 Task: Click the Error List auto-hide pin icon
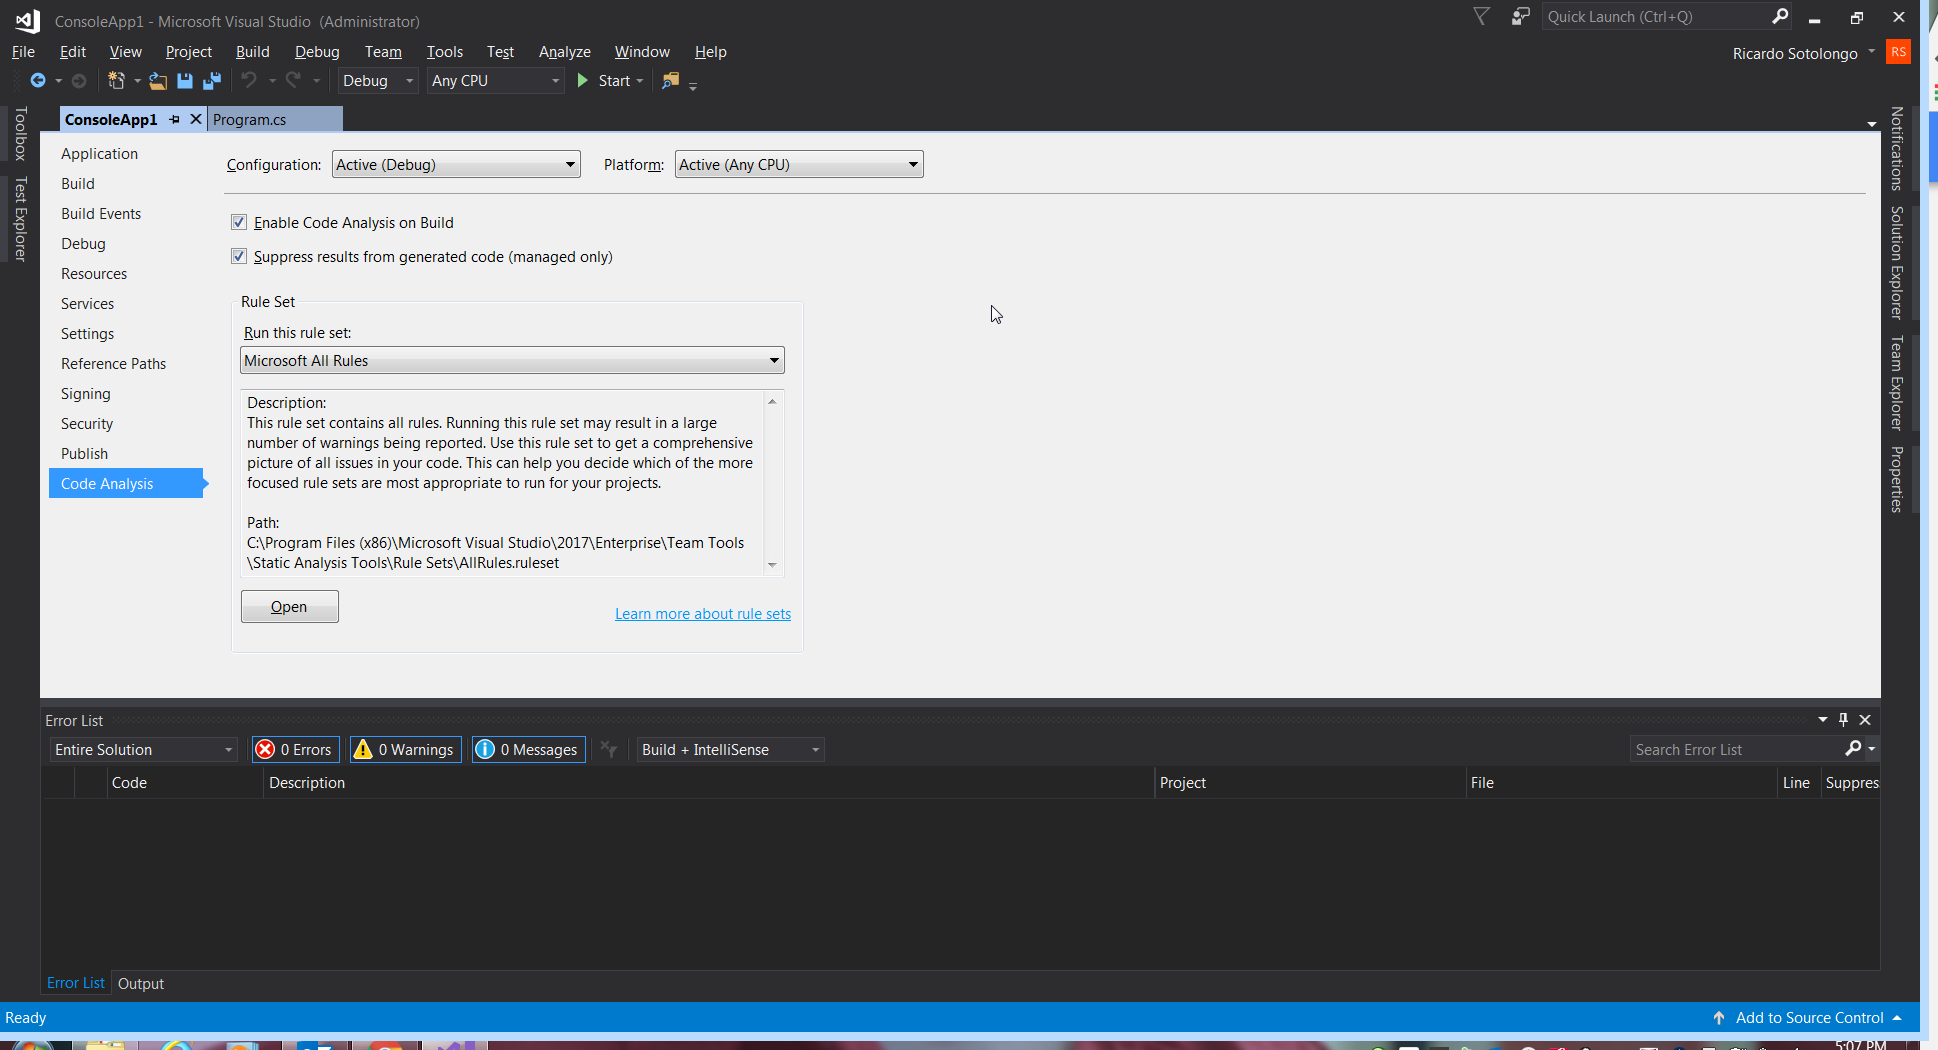pyautogui.click(x=1843, y=720)
